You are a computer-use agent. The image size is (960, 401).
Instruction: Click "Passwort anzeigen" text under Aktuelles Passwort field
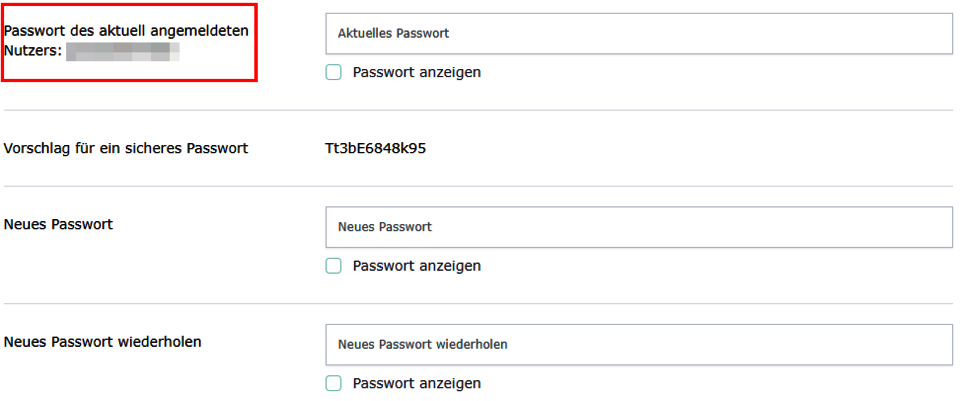coord(417,72)
